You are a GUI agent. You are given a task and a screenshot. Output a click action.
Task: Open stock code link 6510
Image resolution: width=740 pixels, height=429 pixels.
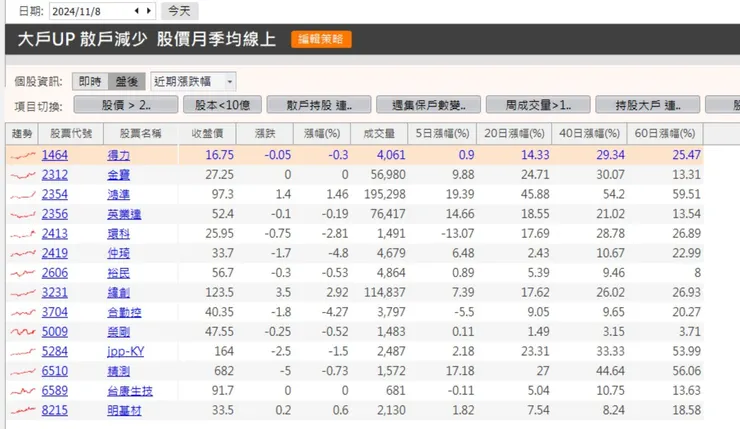pos(55,371)
